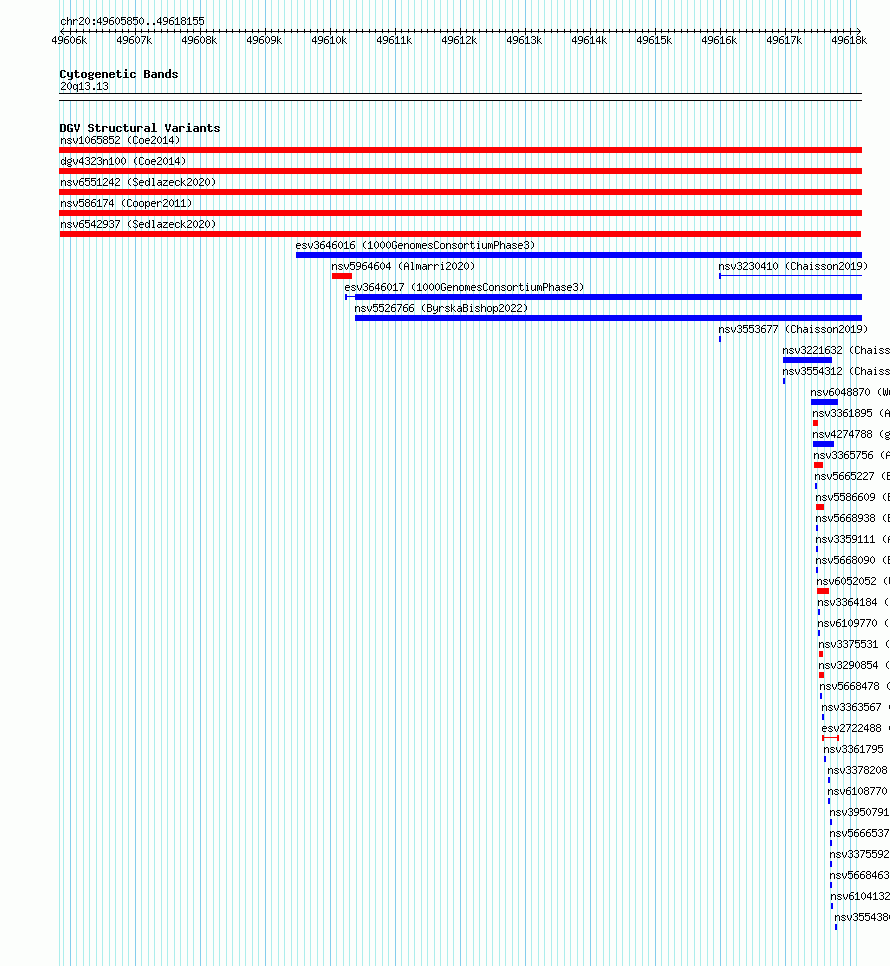Viewport: 890px width, 966px height.
Task: Select the nsv6551242 (Sedlazeck2020) label
Action: tap(138, 182)
